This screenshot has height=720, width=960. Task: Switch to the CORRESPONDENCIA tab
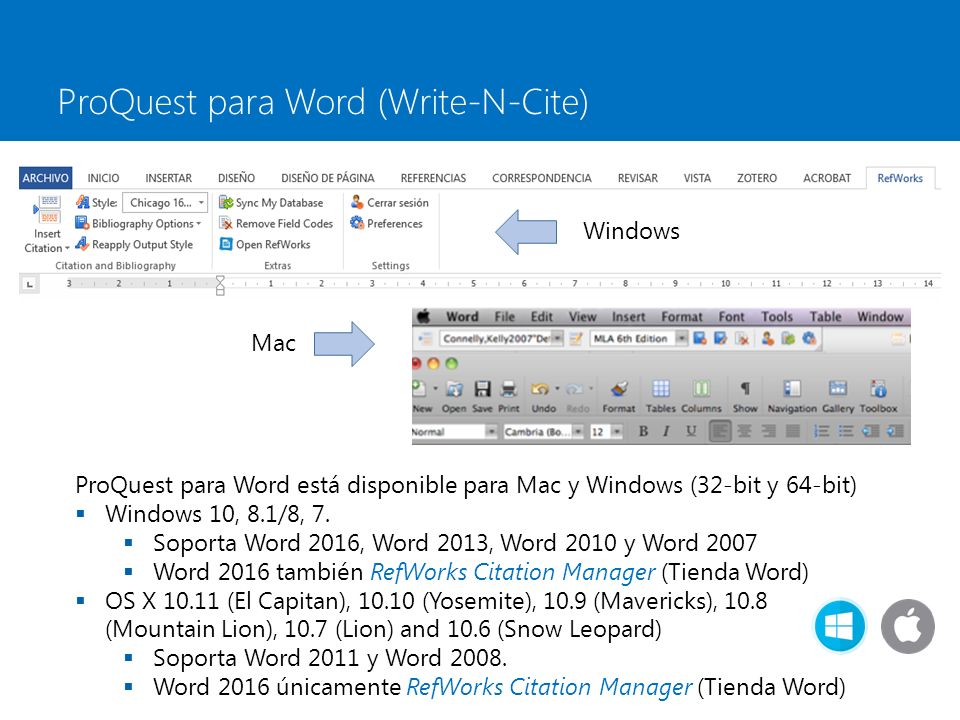(x=541, y=178)
